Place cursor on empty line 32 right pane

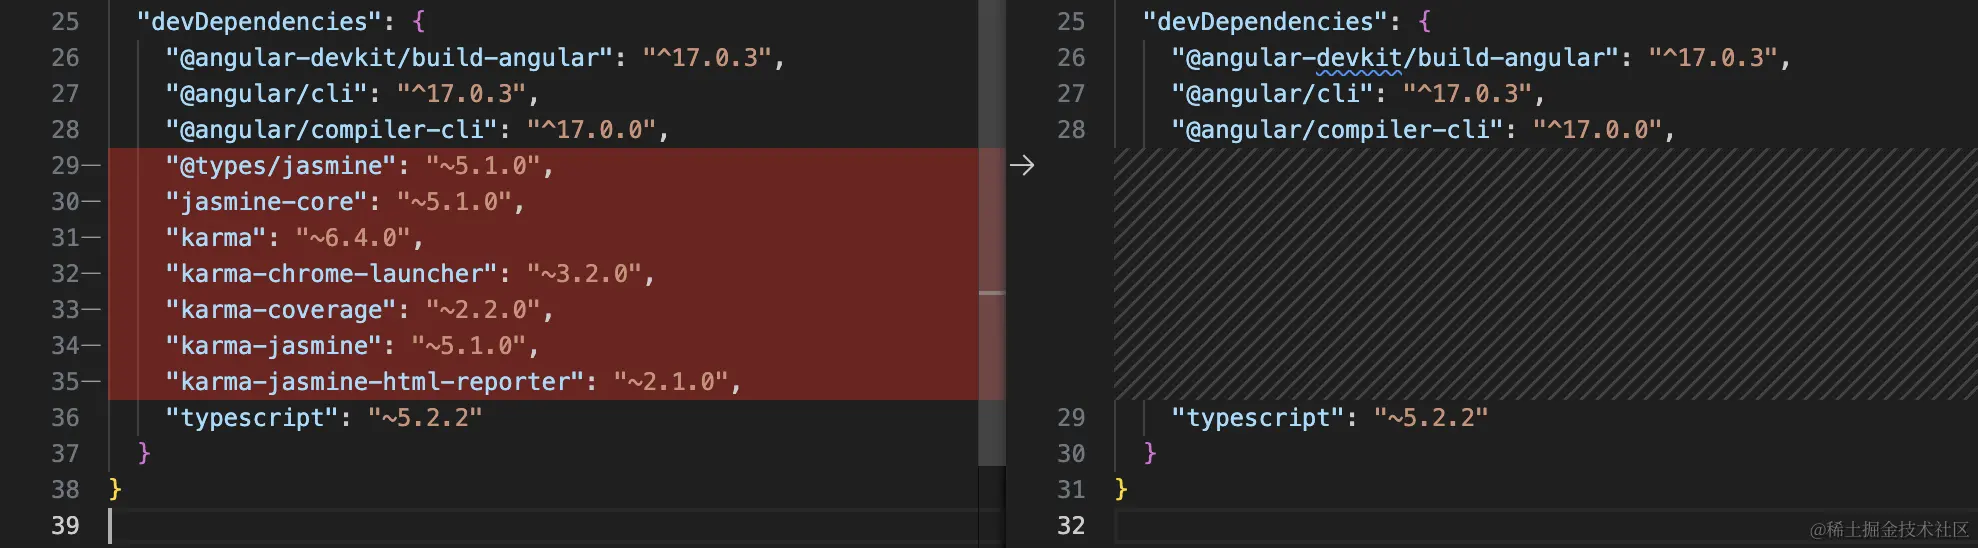[1546, 526]
